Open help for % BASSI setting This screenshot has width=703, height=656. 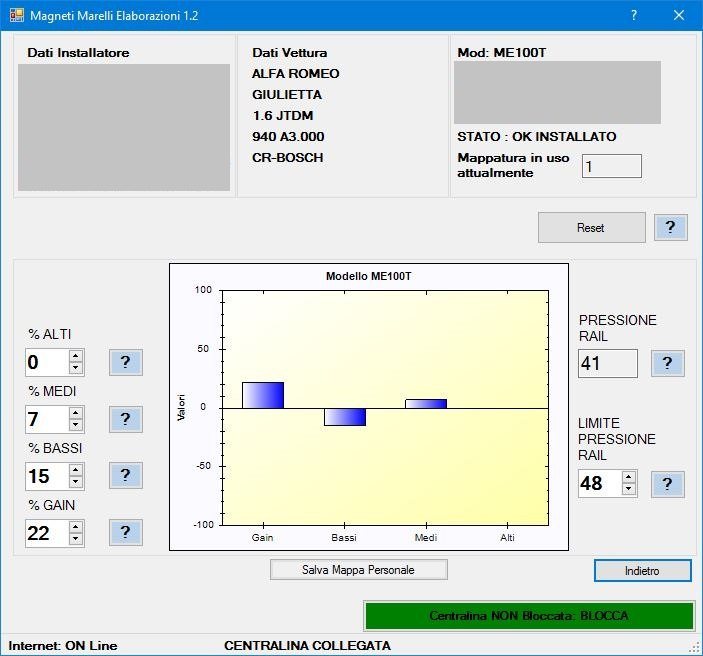coord(126,476)
